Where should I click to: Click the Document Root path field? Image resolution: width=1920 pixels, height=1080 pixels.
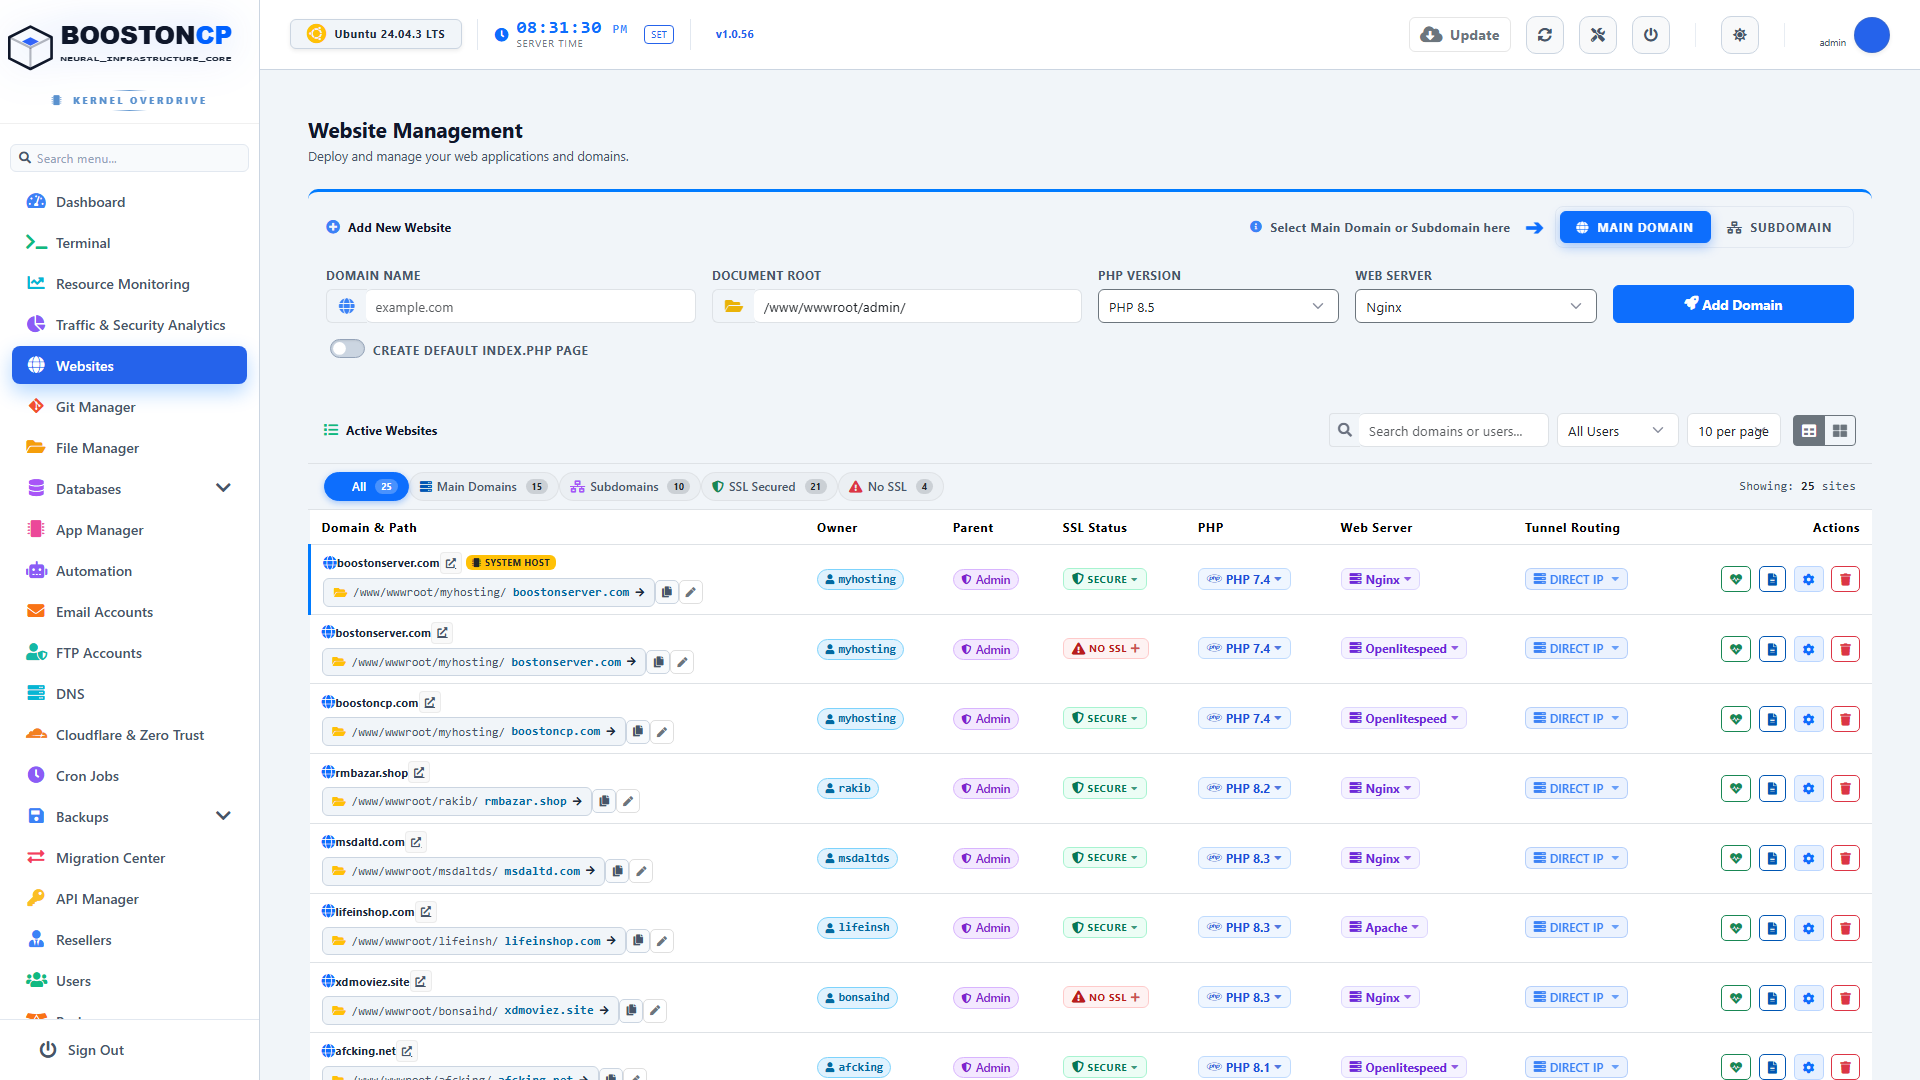click(x=917, y=306)
